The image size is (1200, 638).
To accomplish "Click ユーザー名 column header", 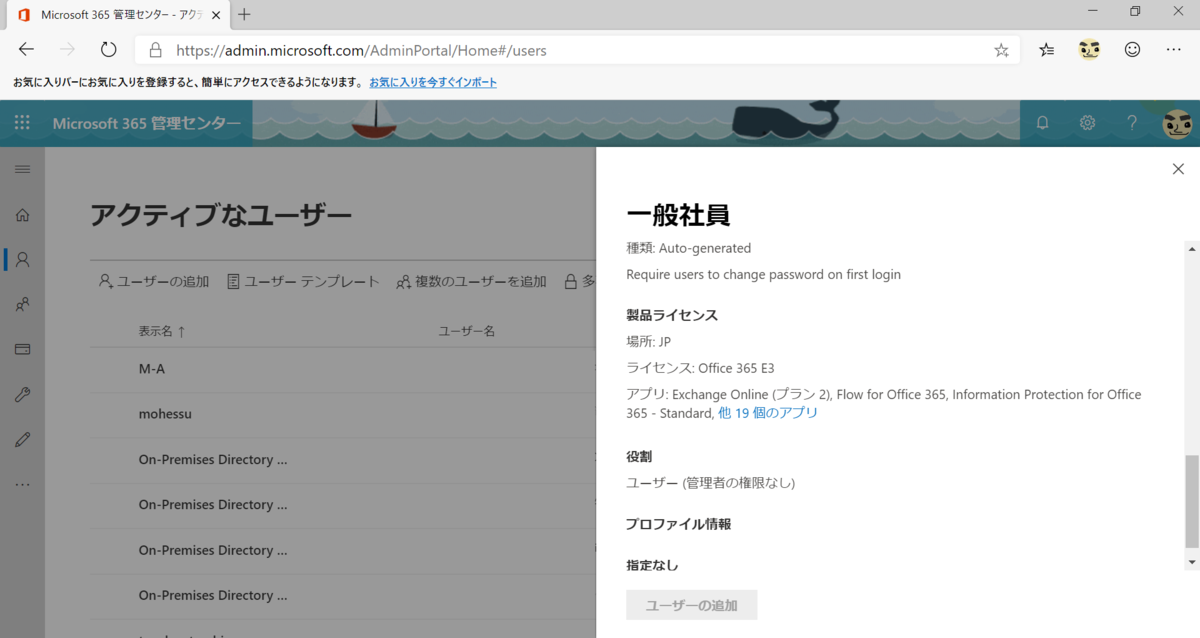I will click(x=467, y=330).
